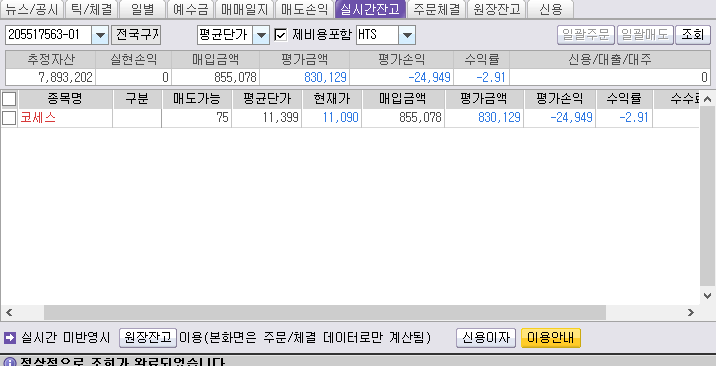
Task: Toggle the select-all checkbox in table header
Action: point(9,99)
